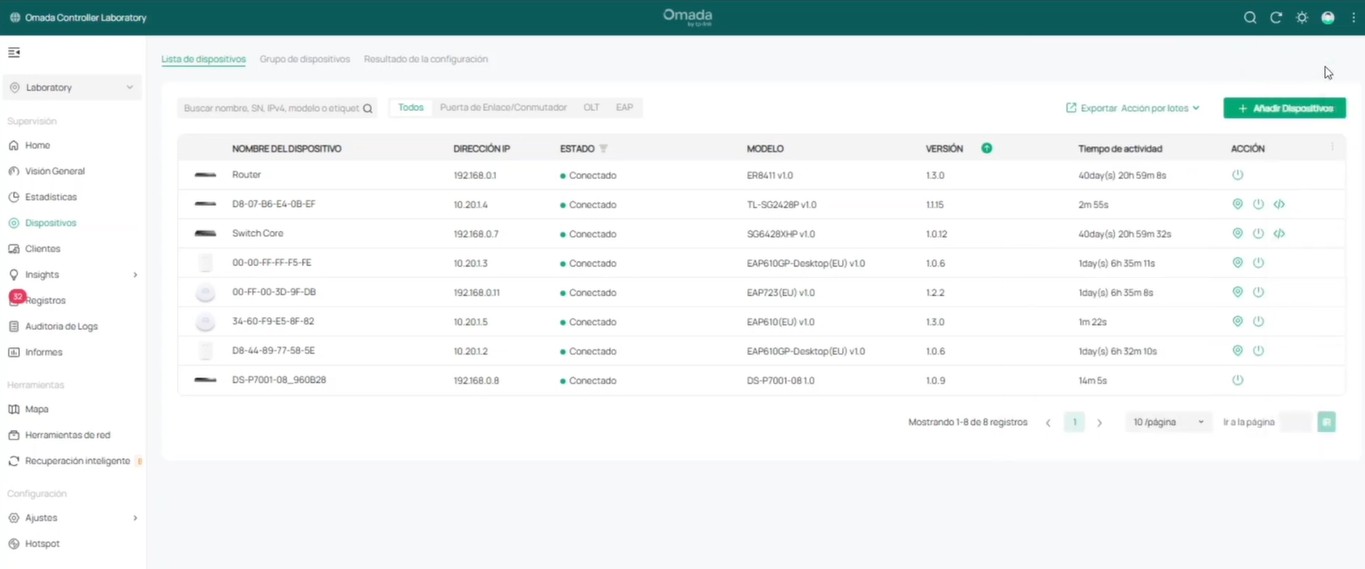The image size is (1365, 569).
Task: Open the 10 /página page size dropdown
Action: [1169, 422]
